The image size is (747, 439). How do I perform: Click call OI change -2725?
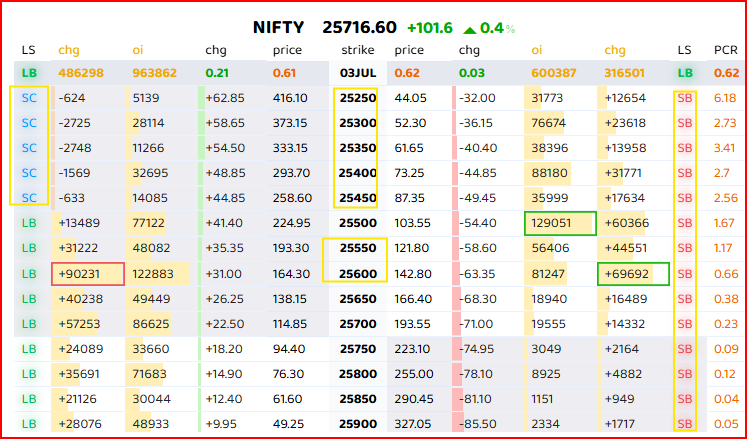[72, 123]
